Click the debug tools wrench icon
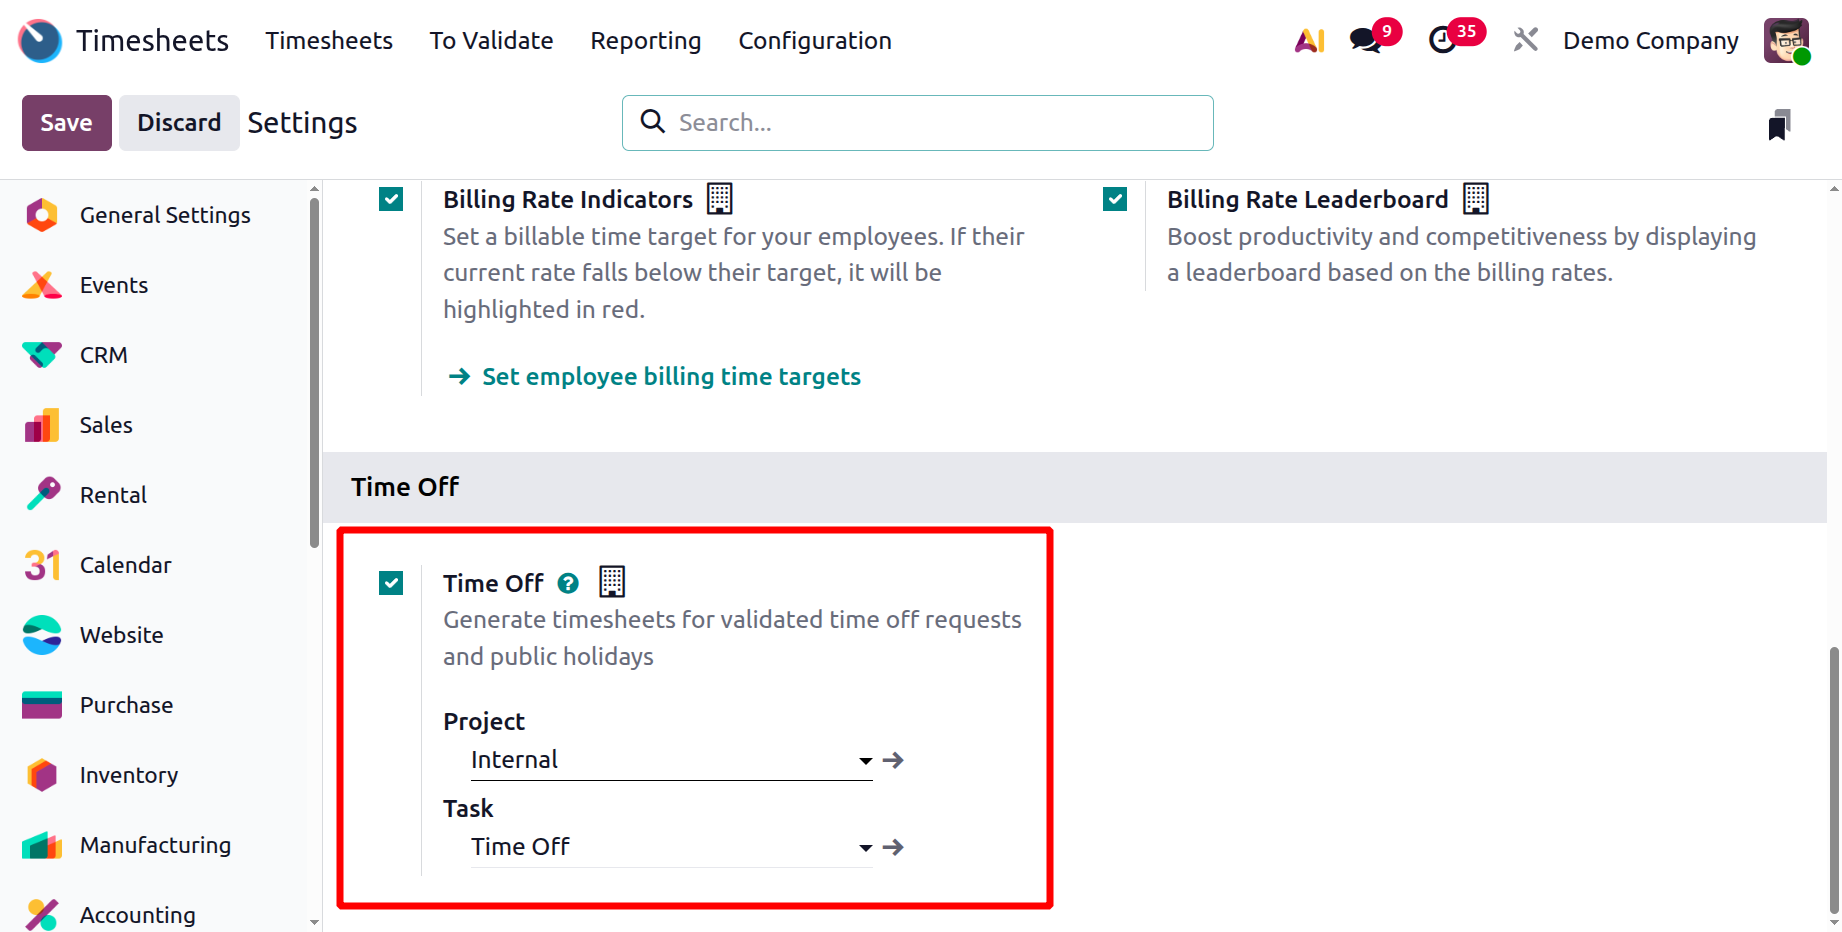 [x=1525, y=40]
